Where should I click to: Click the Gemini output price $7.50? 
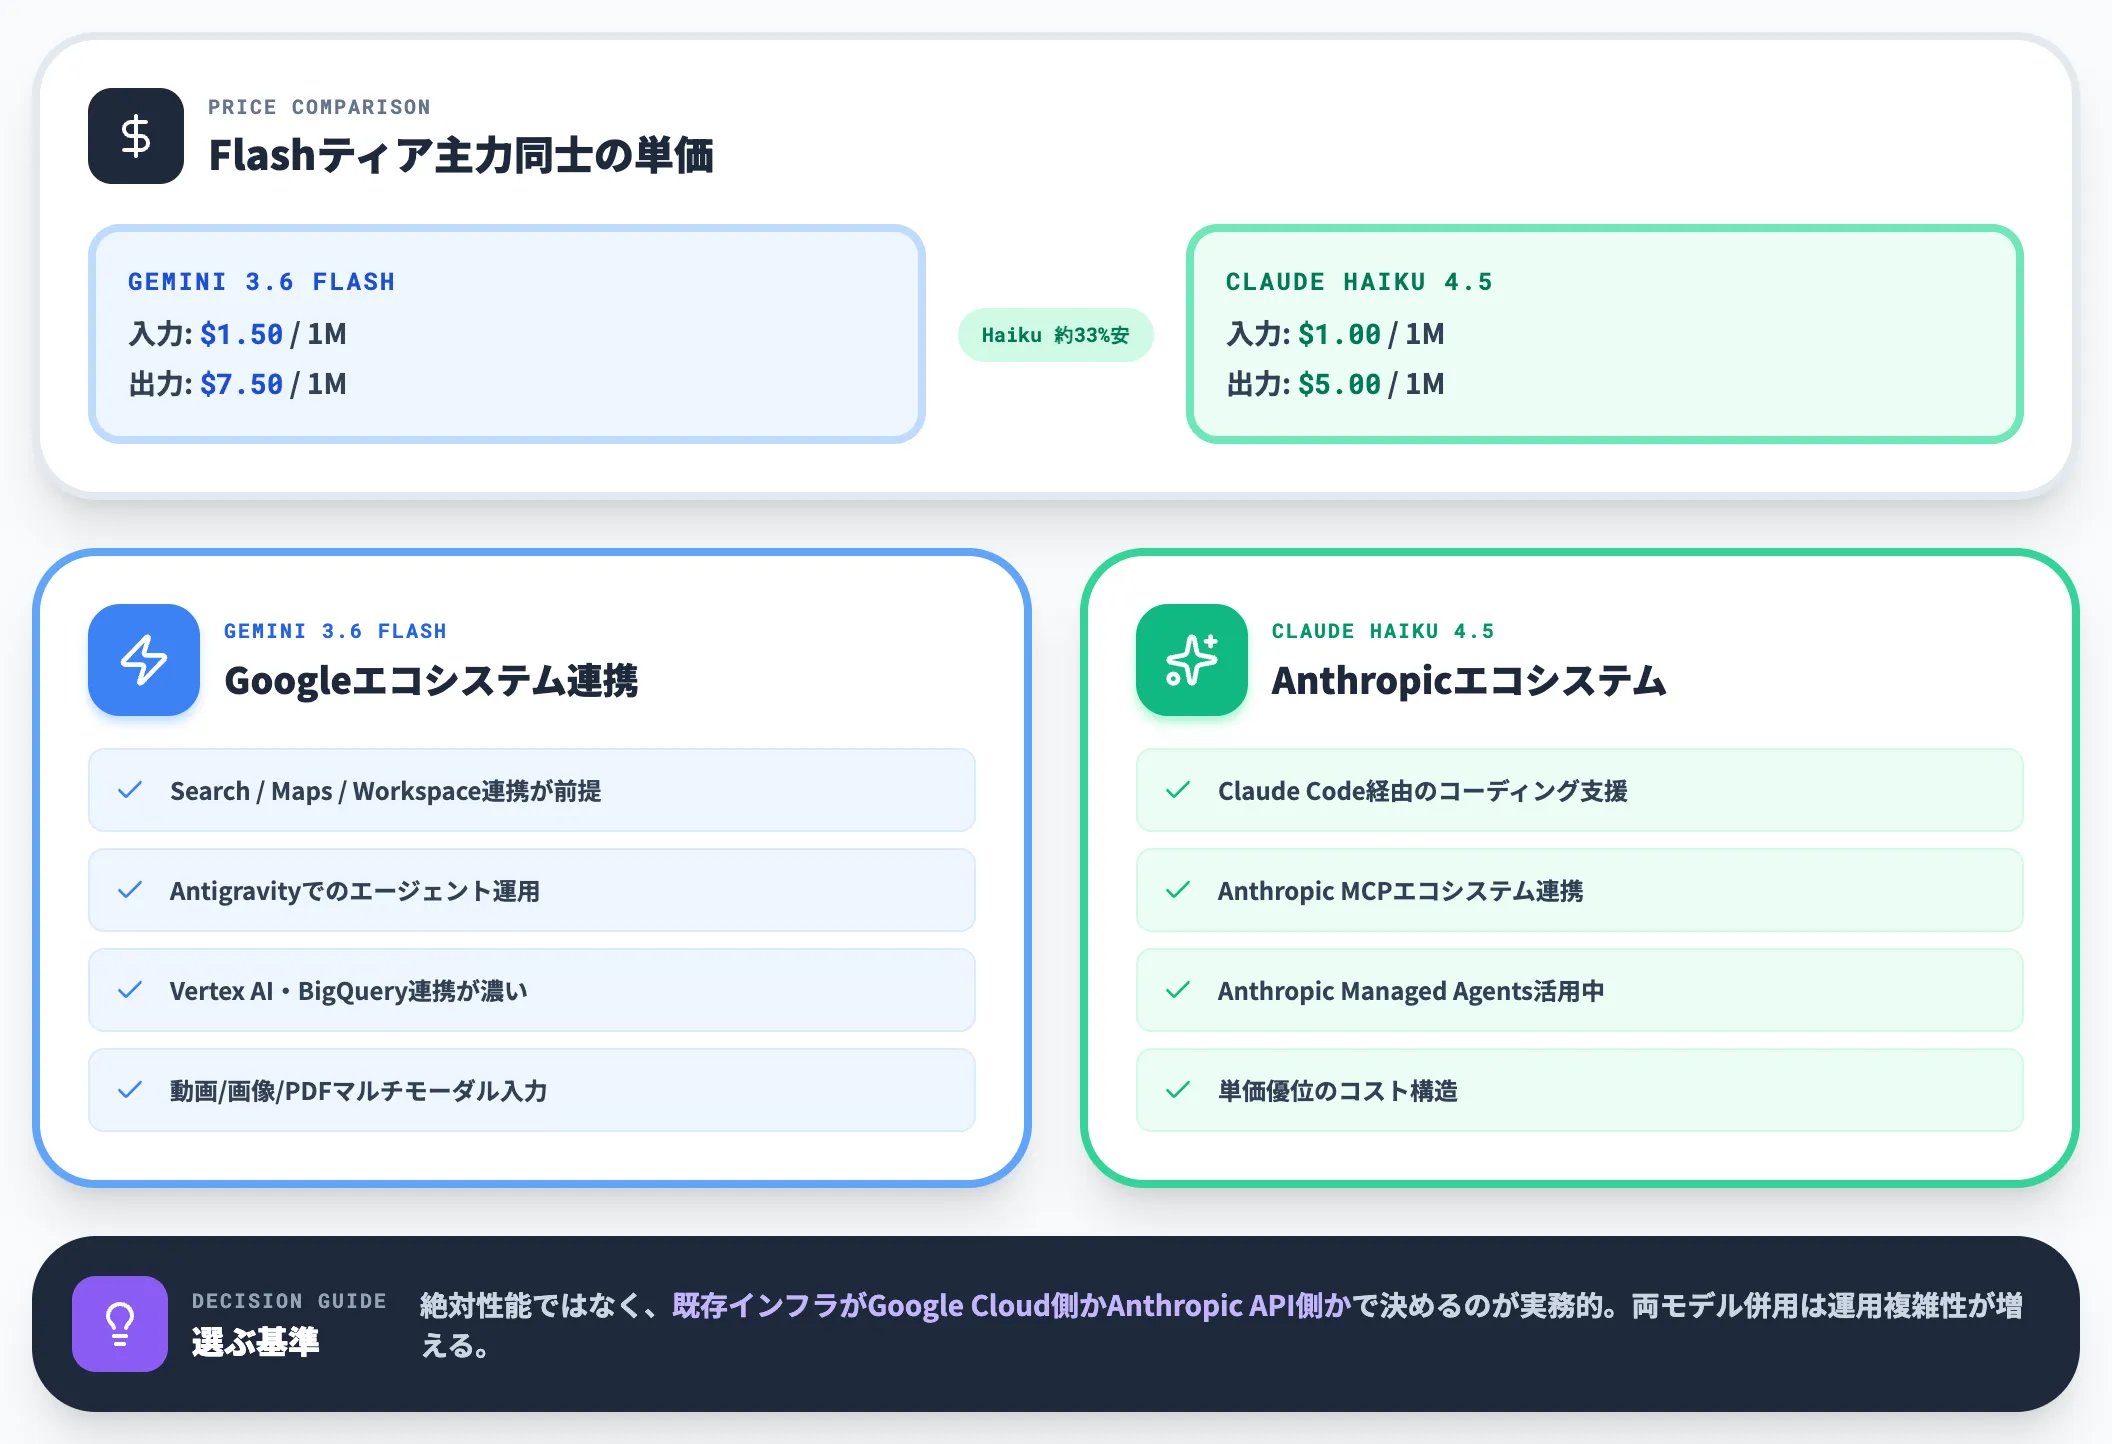point(241,384)
